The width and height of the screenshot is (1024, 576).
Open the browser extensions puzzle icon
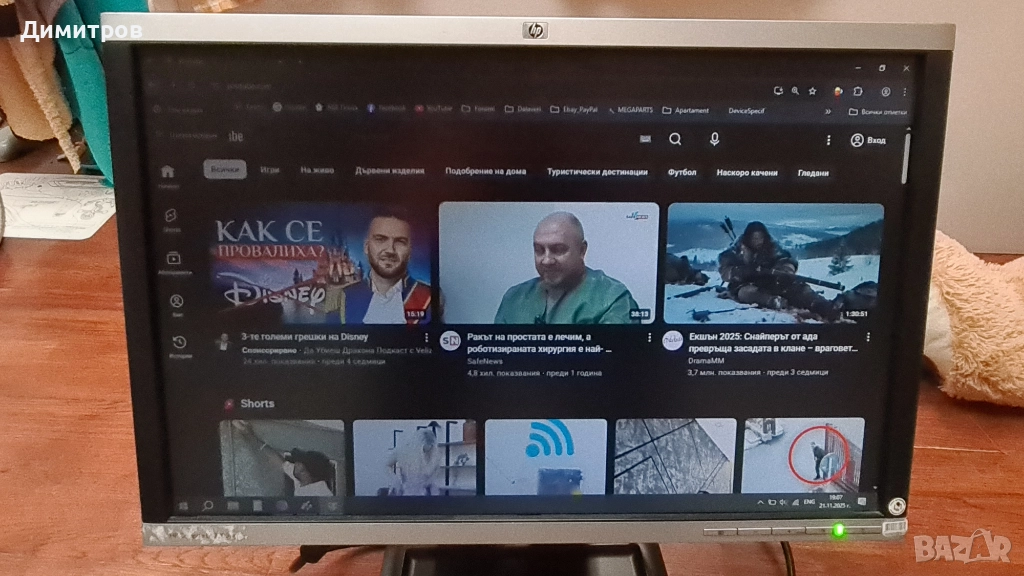858,91
